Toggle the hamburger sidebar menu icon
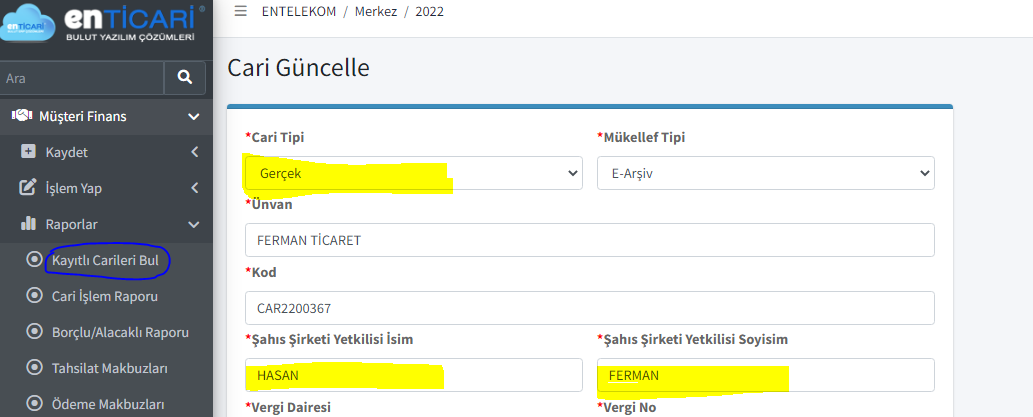The height and width of the screenshot is (417, 1033). [240, 11]
